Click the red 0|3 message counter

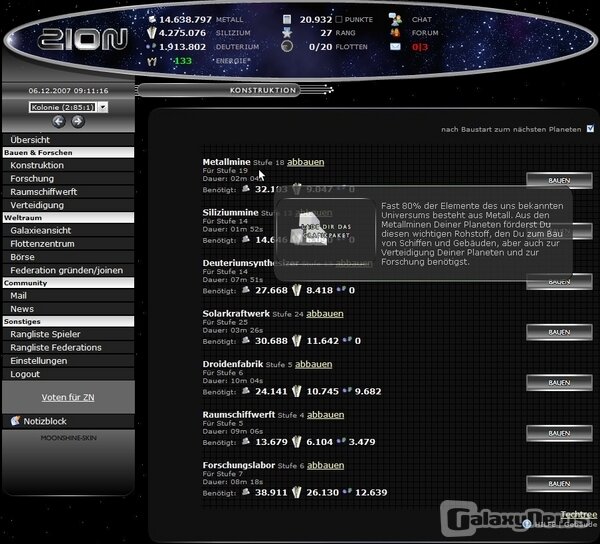coord(420,47)
